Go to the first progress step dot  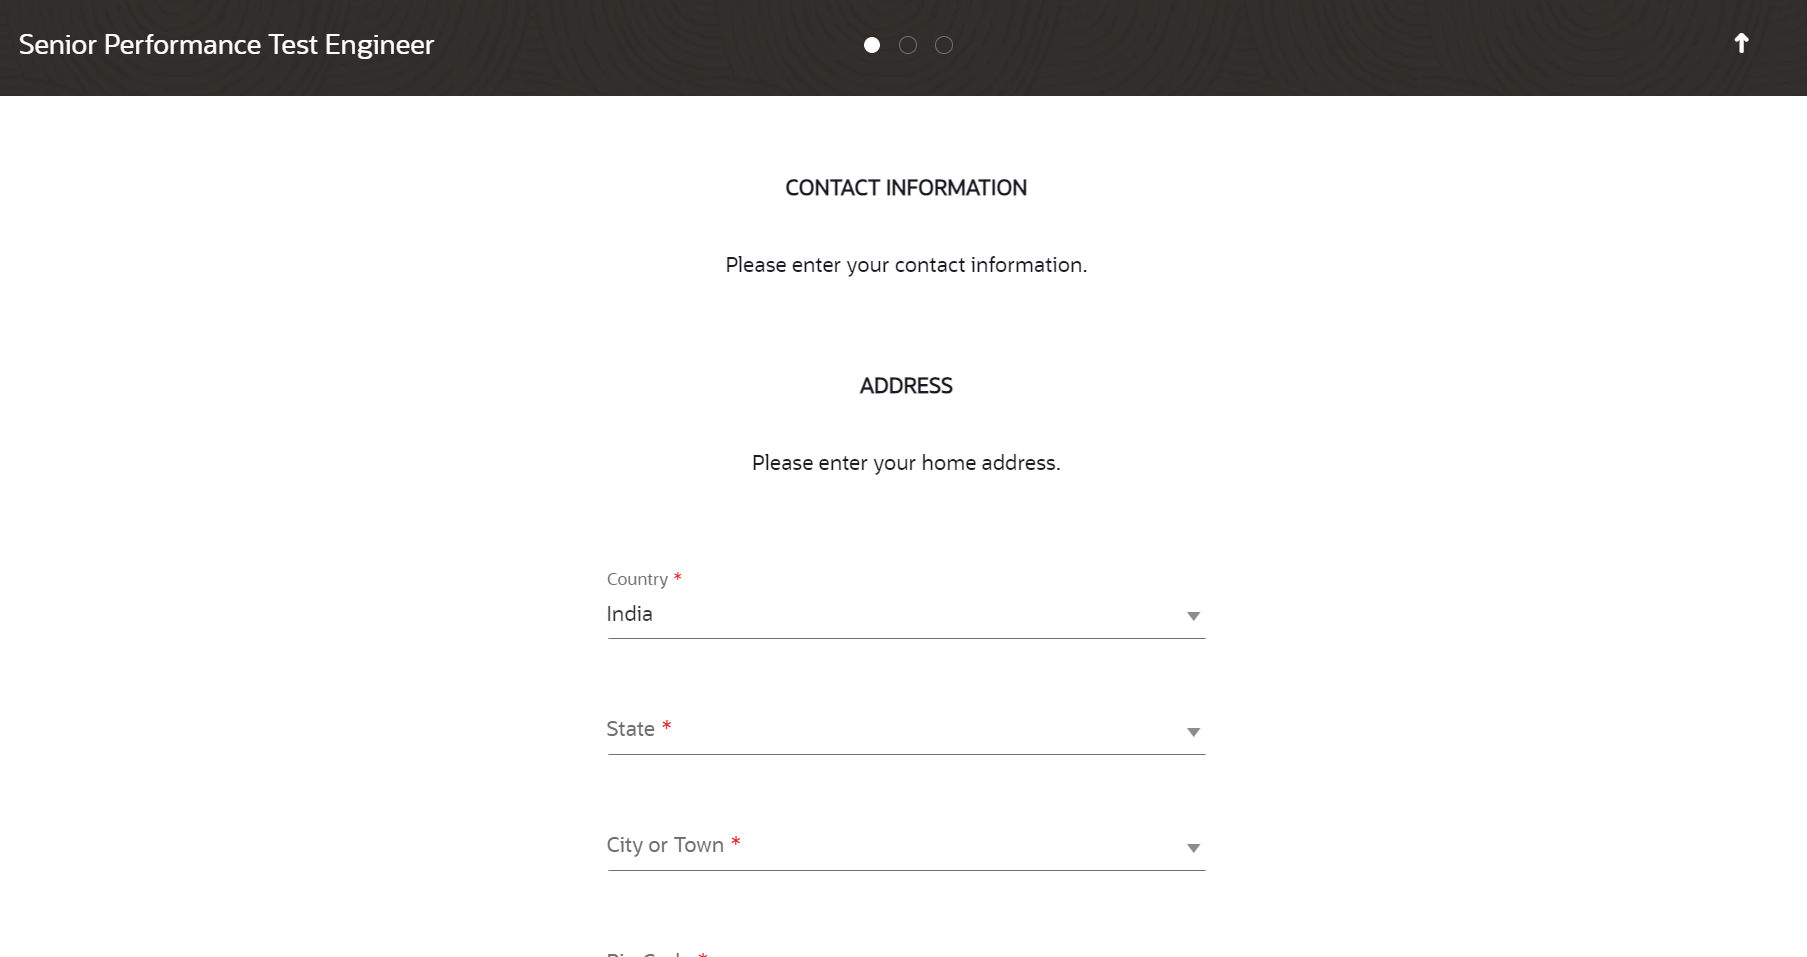click(872, 45)
